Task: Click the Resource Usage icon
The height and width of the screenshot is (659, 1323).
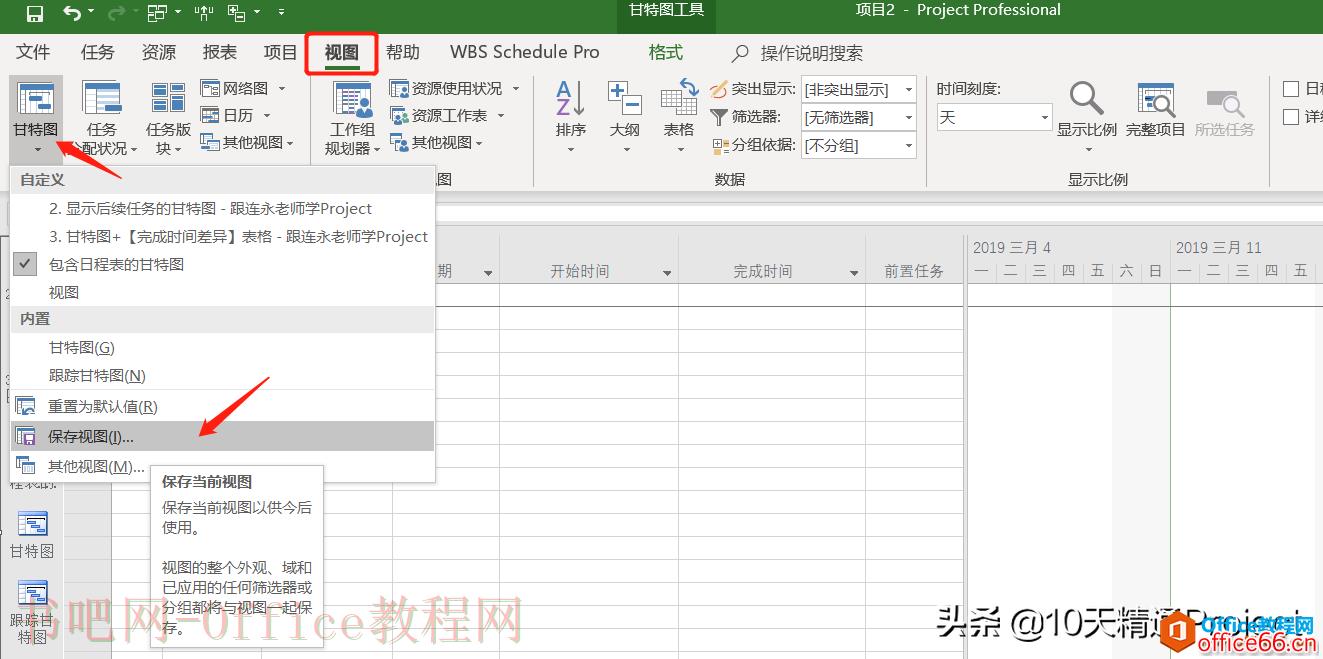Action: coord(399,89)
